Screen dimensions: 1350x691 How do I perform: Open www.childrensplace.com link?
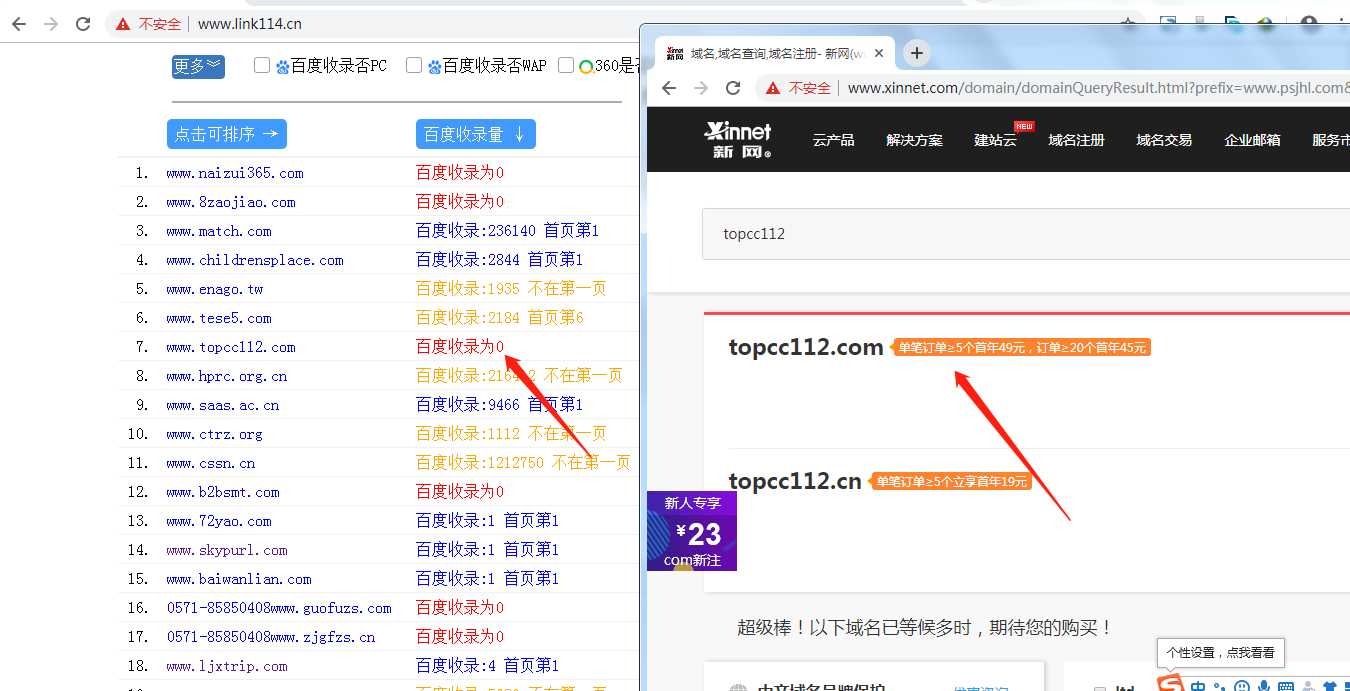(255, 260)
